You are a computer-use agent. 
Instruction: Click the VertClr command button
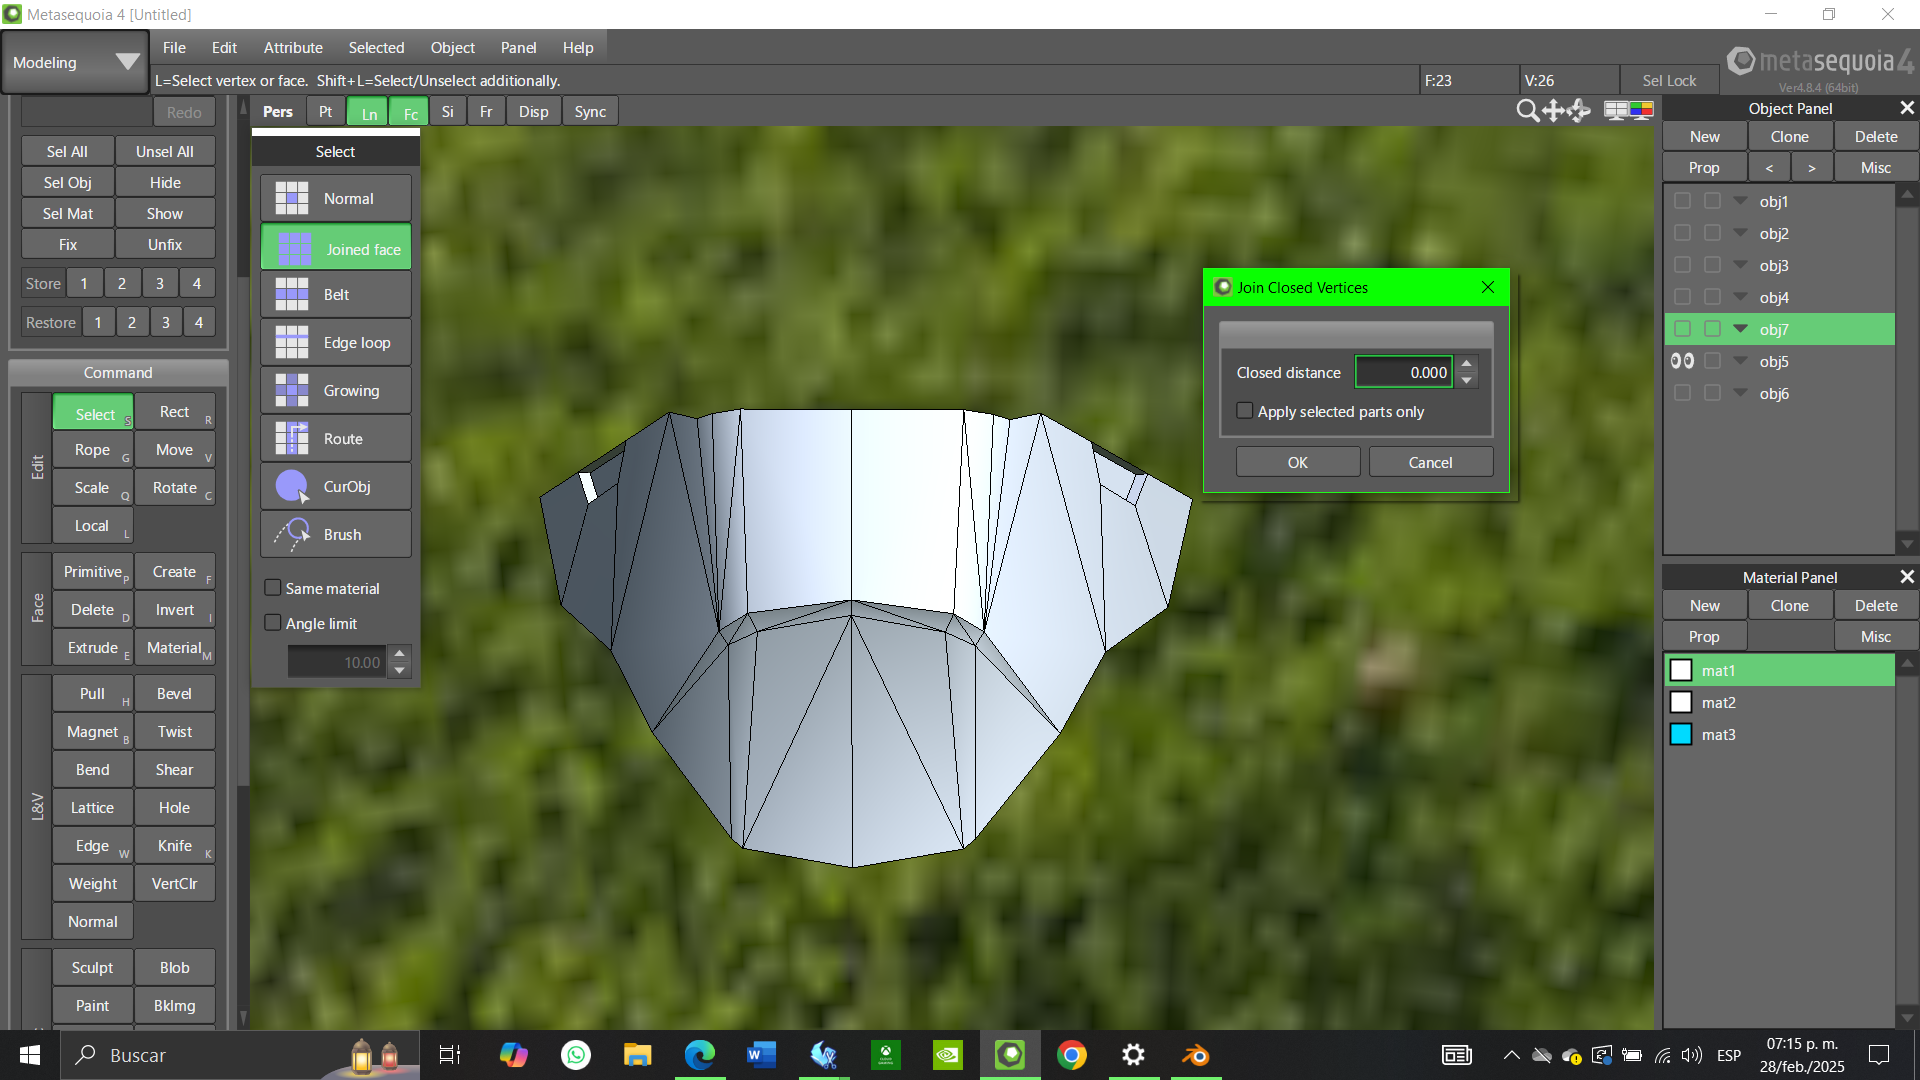coord(174,883)
